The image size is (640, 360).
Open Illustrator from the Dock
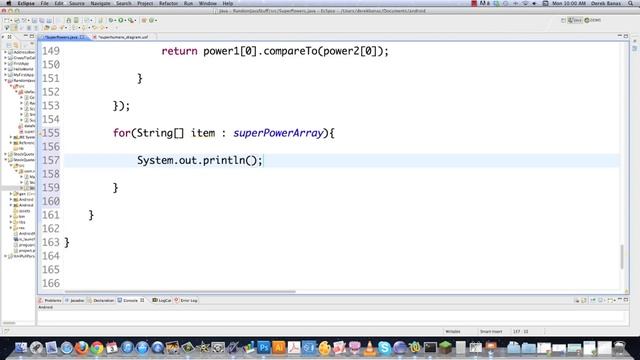click(x=279, y=348)
